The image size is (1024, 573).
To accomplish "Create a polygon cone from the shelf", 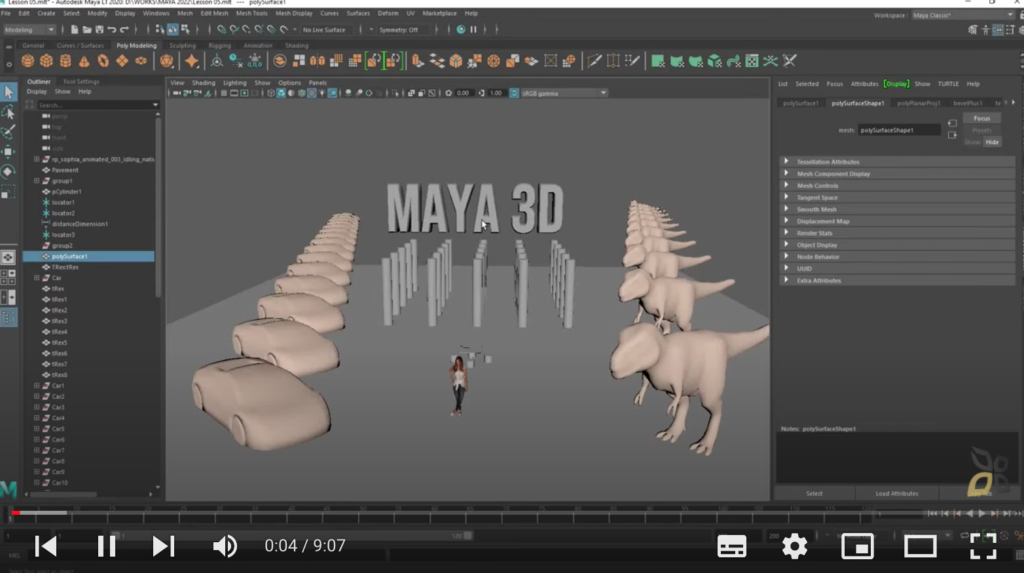I will click(84, 61).
